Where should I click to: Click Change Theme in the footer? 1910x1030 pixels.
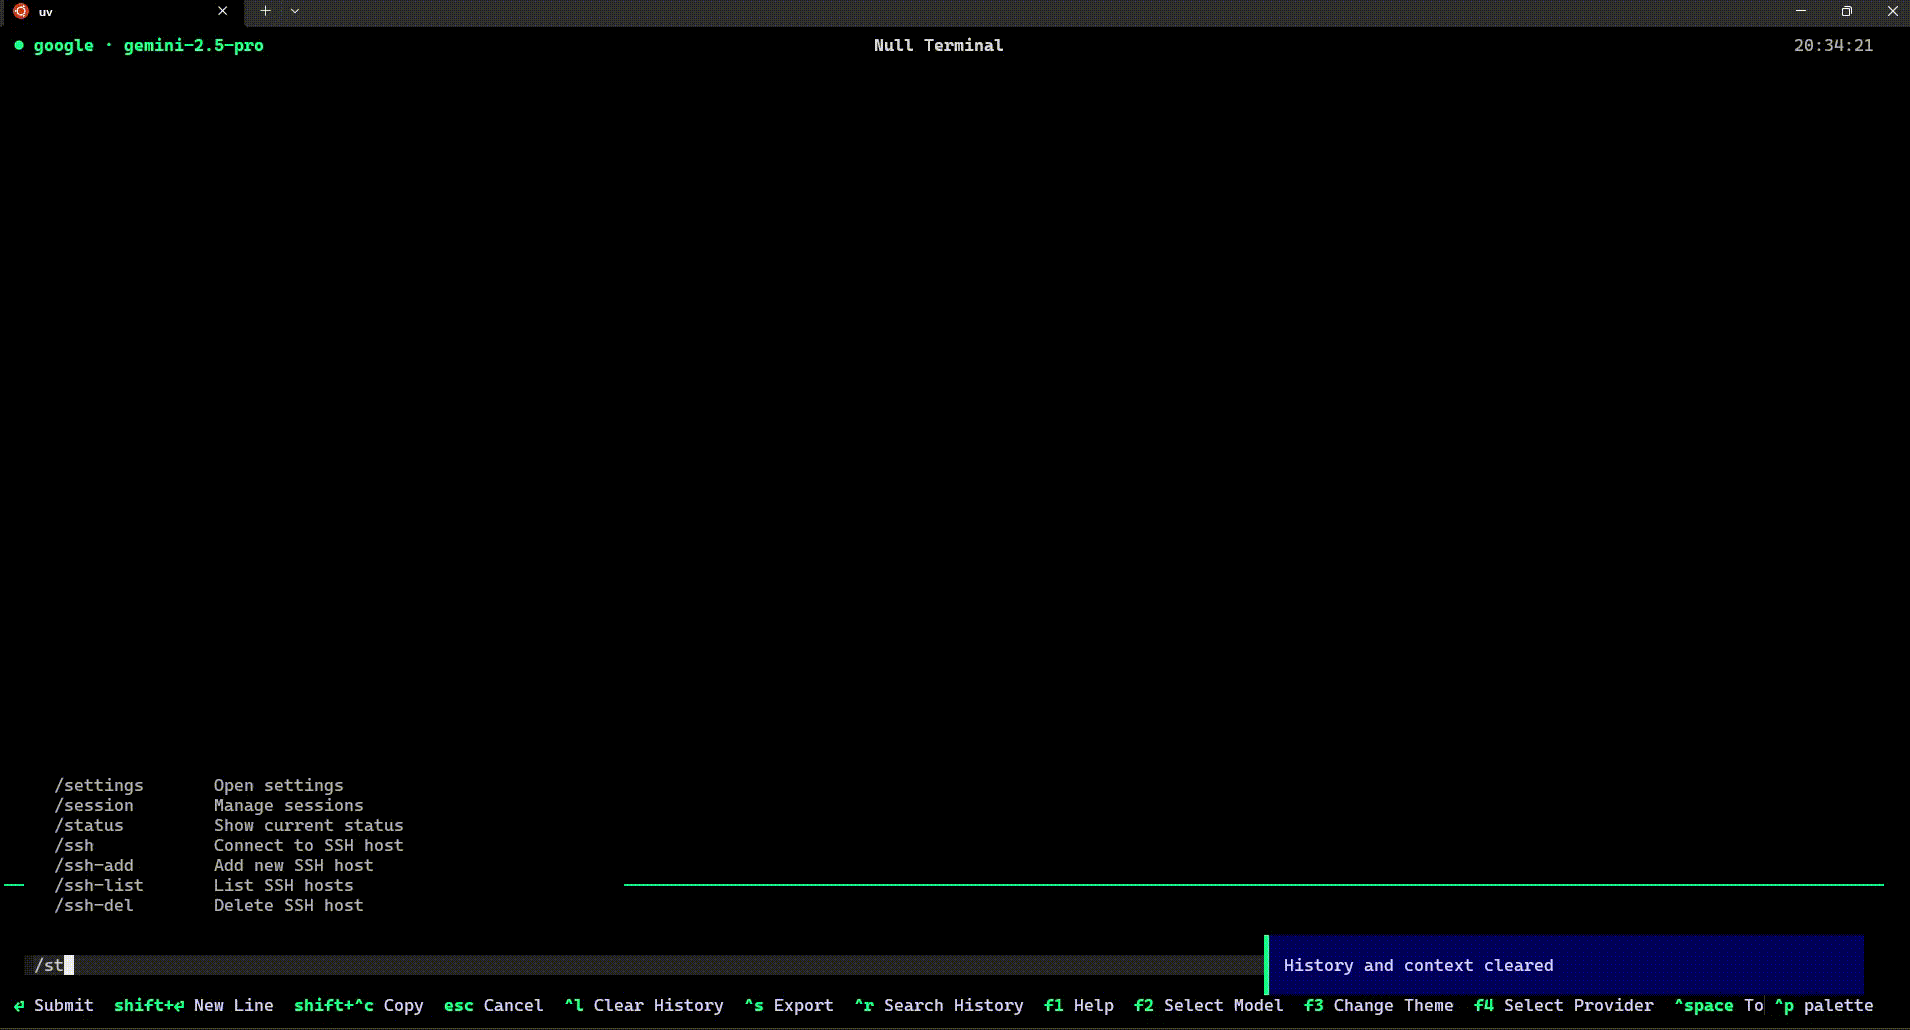[1379, 1005]
